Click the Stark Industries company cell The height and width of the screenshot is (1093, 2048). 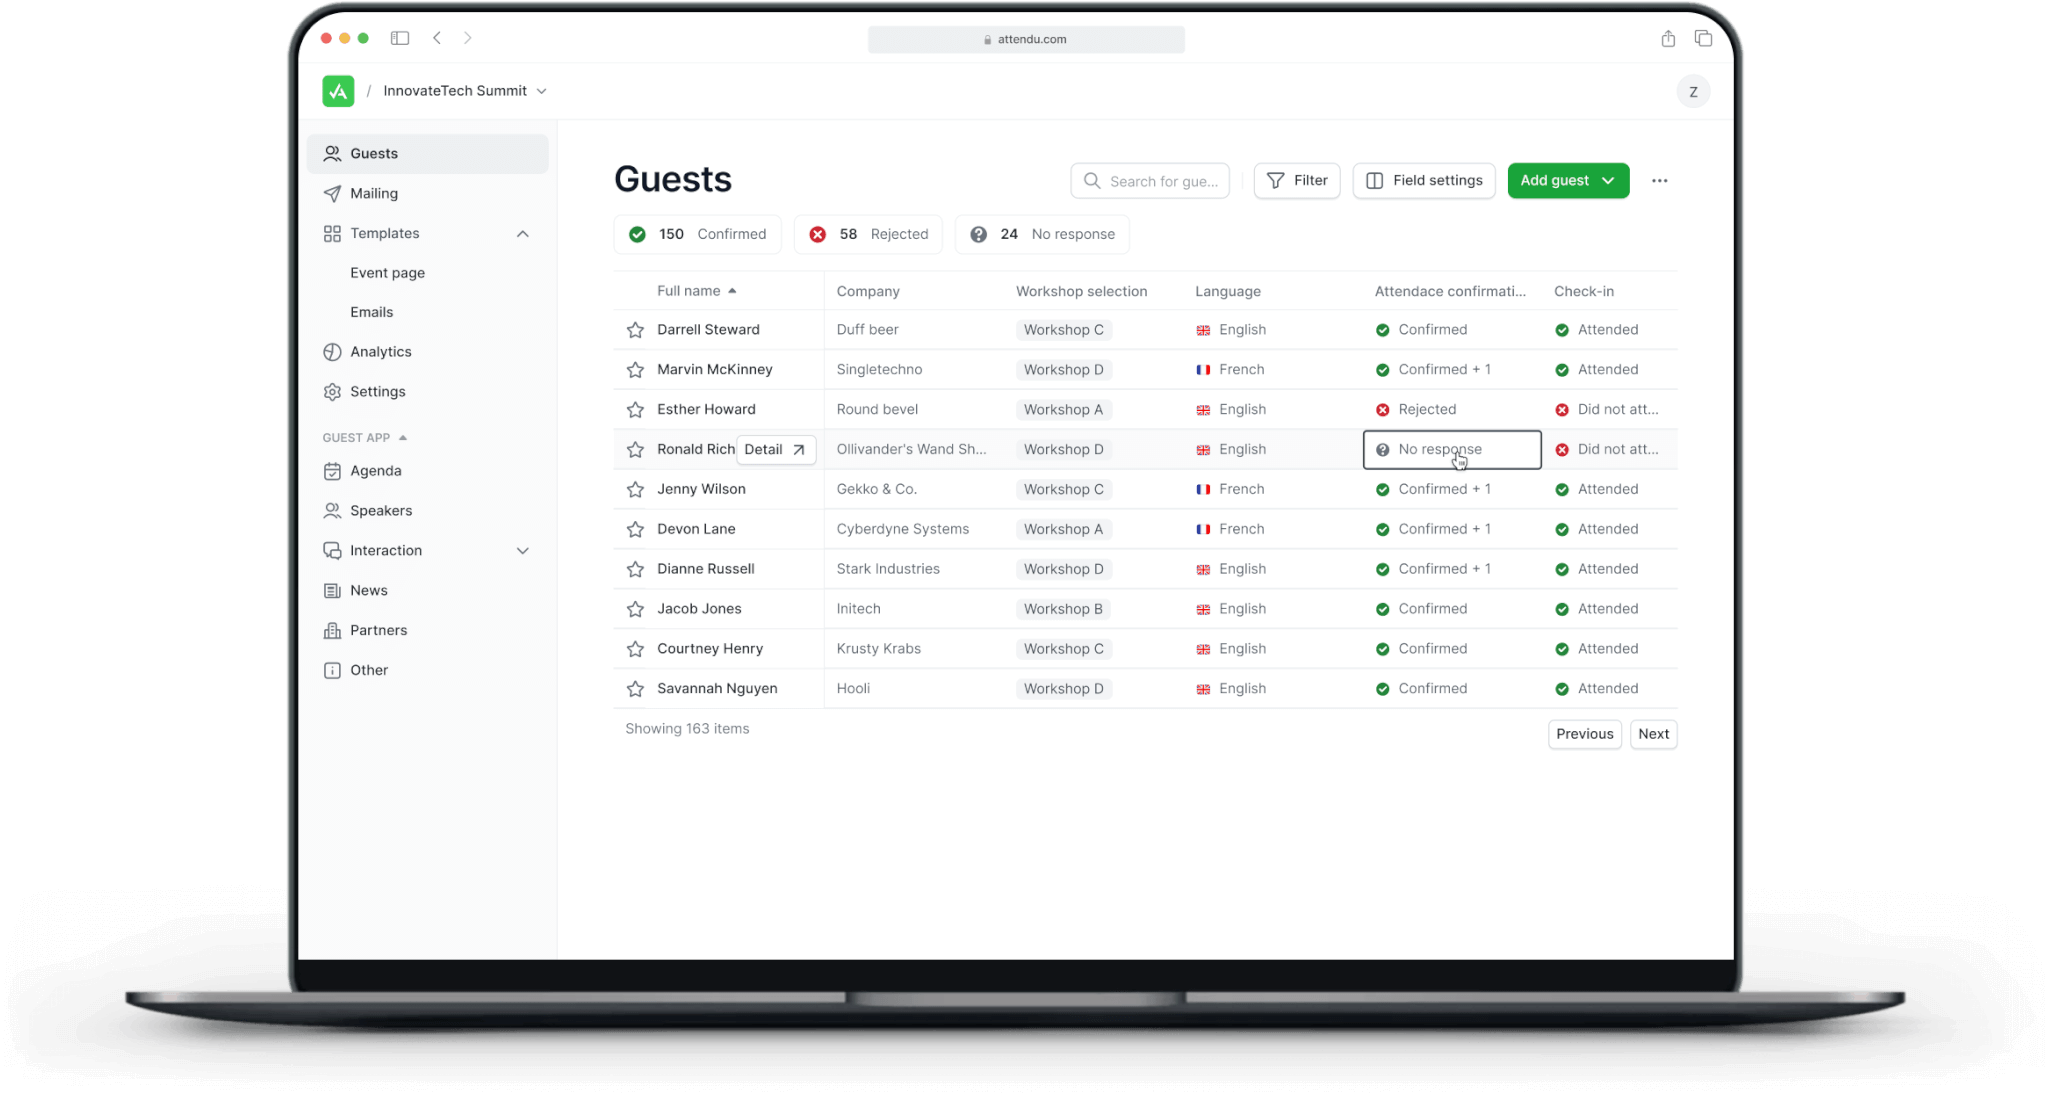tap(888, 569)
